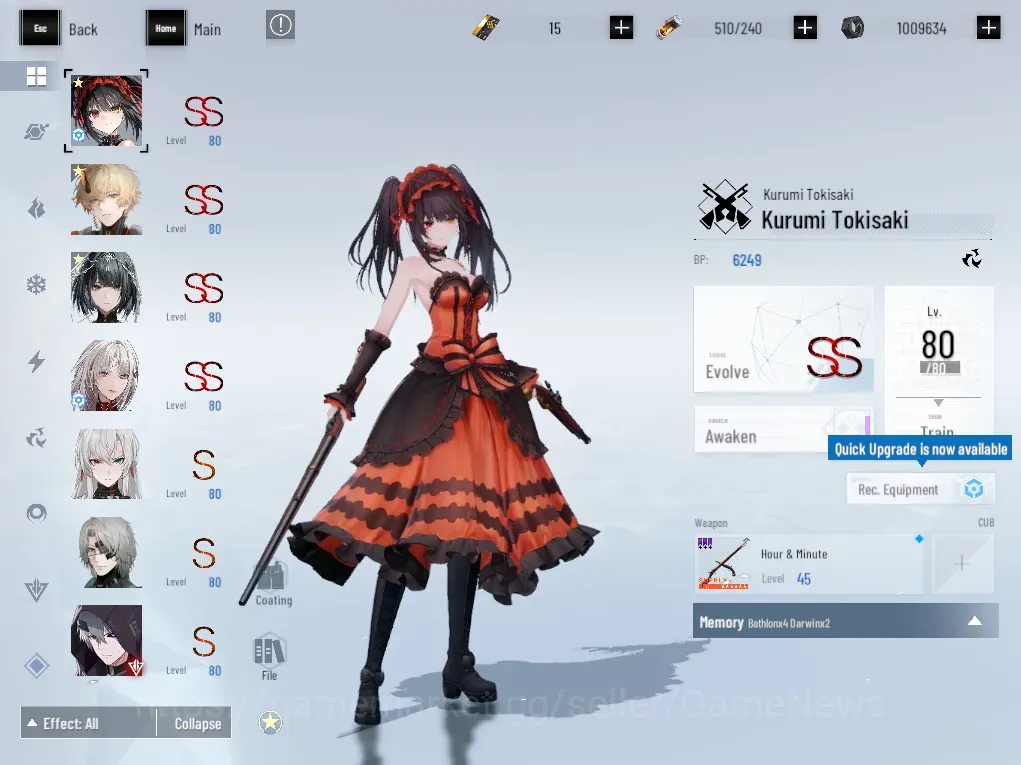Click the swirl element icon beside BP
The height and width of the screenshot is (765, 1021).
tap(972, 259)
